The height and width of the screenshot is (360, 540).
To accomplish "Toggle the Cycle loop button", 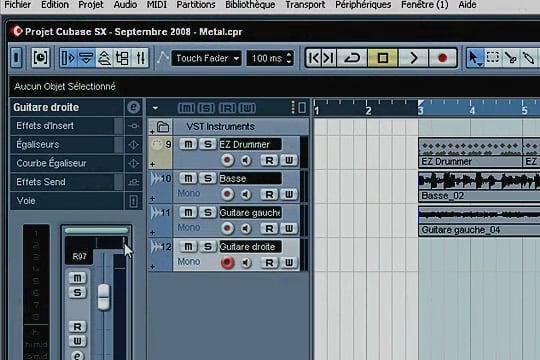I will click(x=352, y=58).
